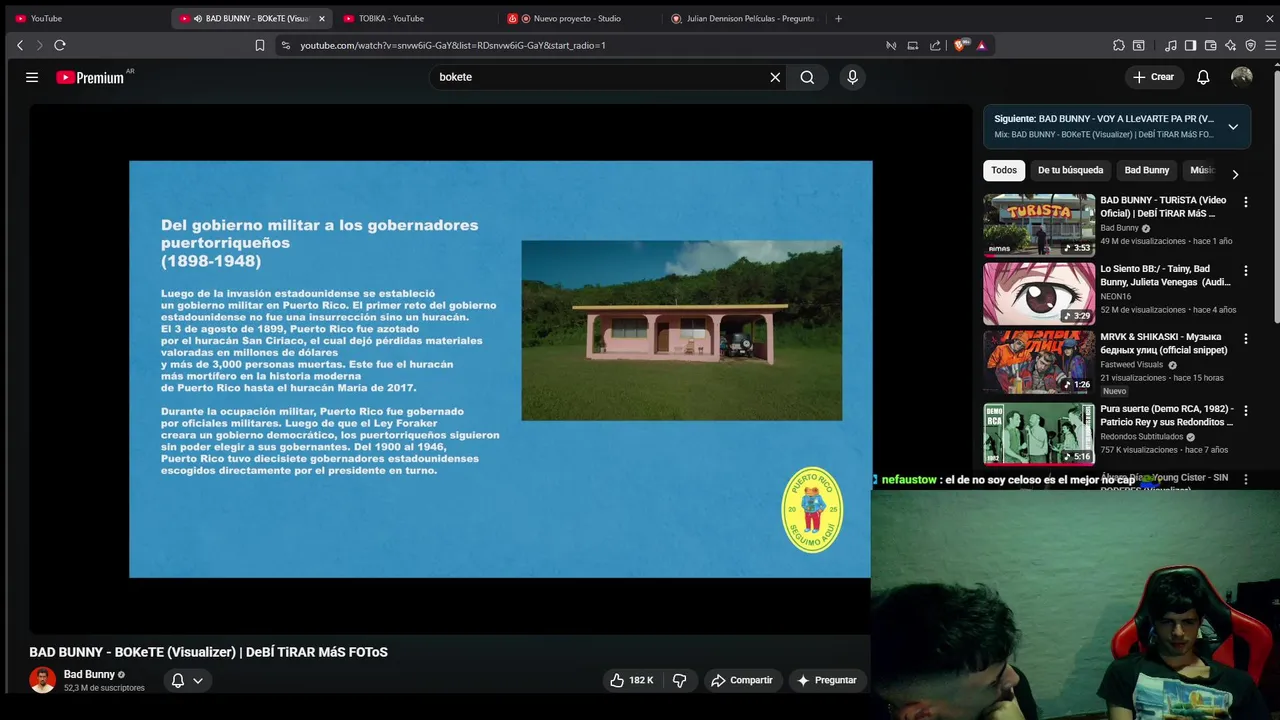Screen dimensions: 1280x720
Task: Open the browser extensions puzzle icon
Action: click(1118, 45)
